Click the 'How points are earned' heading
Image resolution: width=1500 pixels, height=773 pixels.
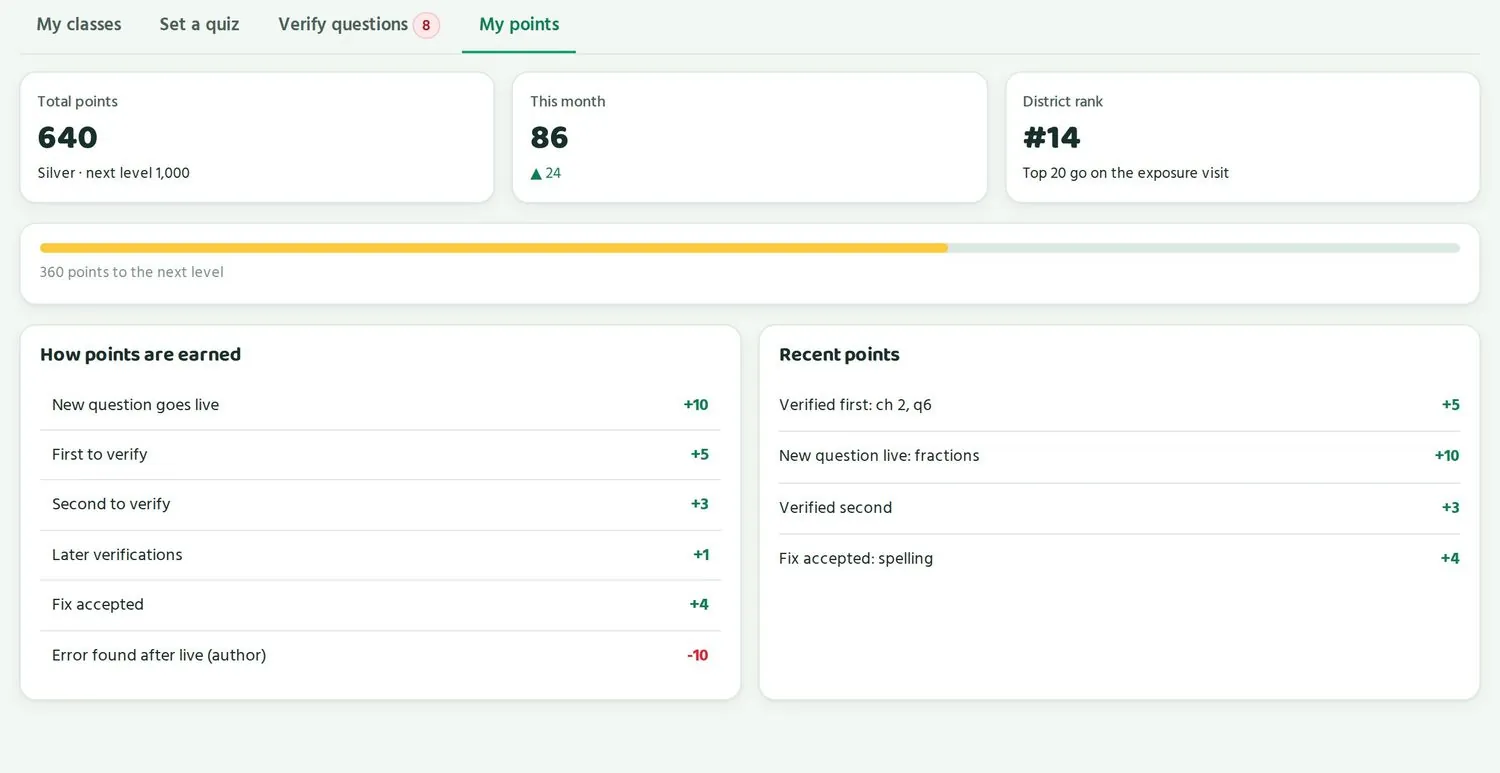(140, 354)
